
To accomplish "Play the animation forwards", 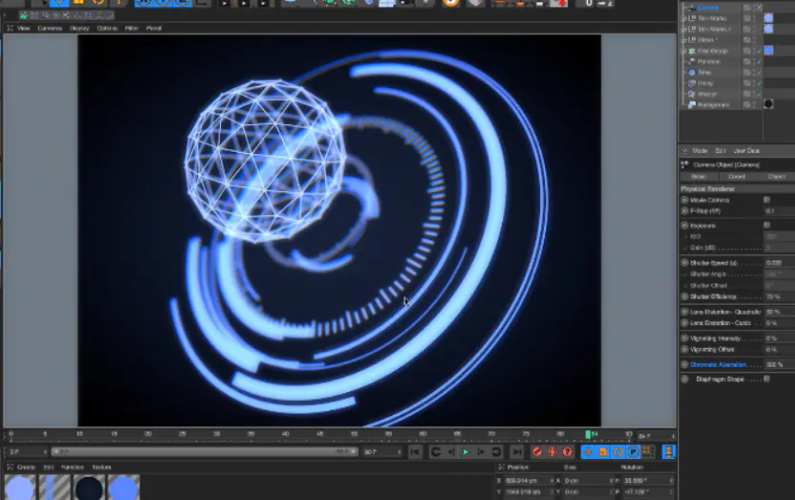I will 465,452.
